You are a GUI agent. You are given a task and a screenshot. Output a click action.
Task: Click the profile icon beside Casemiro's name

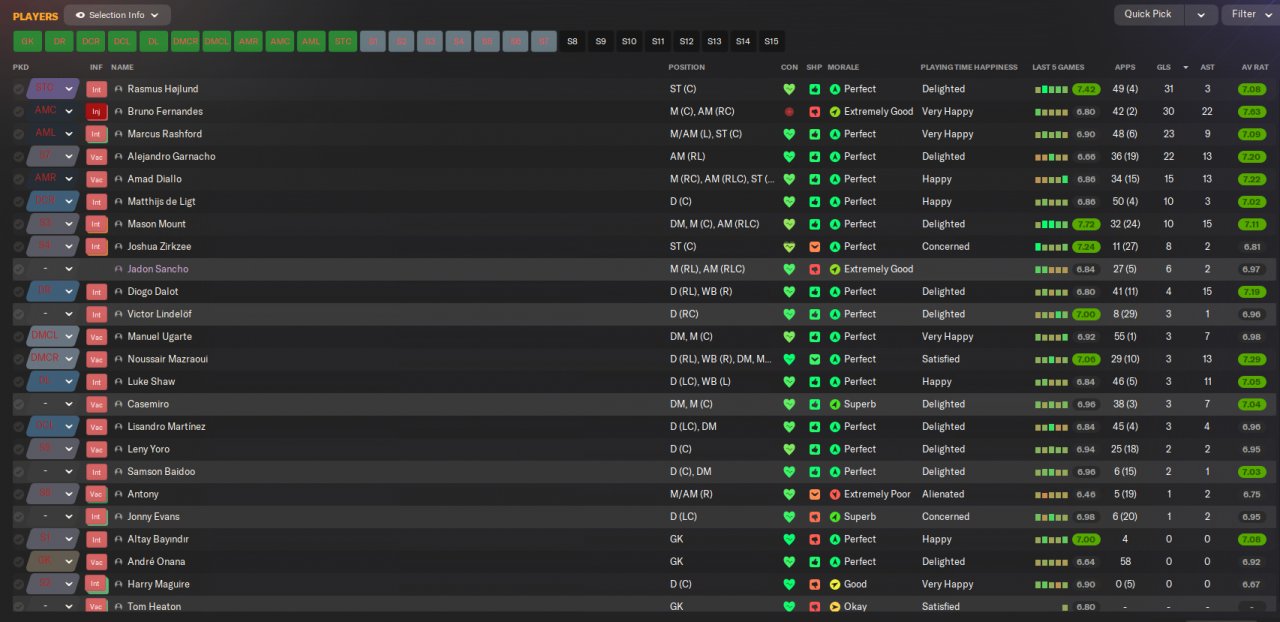pos(119,404)
